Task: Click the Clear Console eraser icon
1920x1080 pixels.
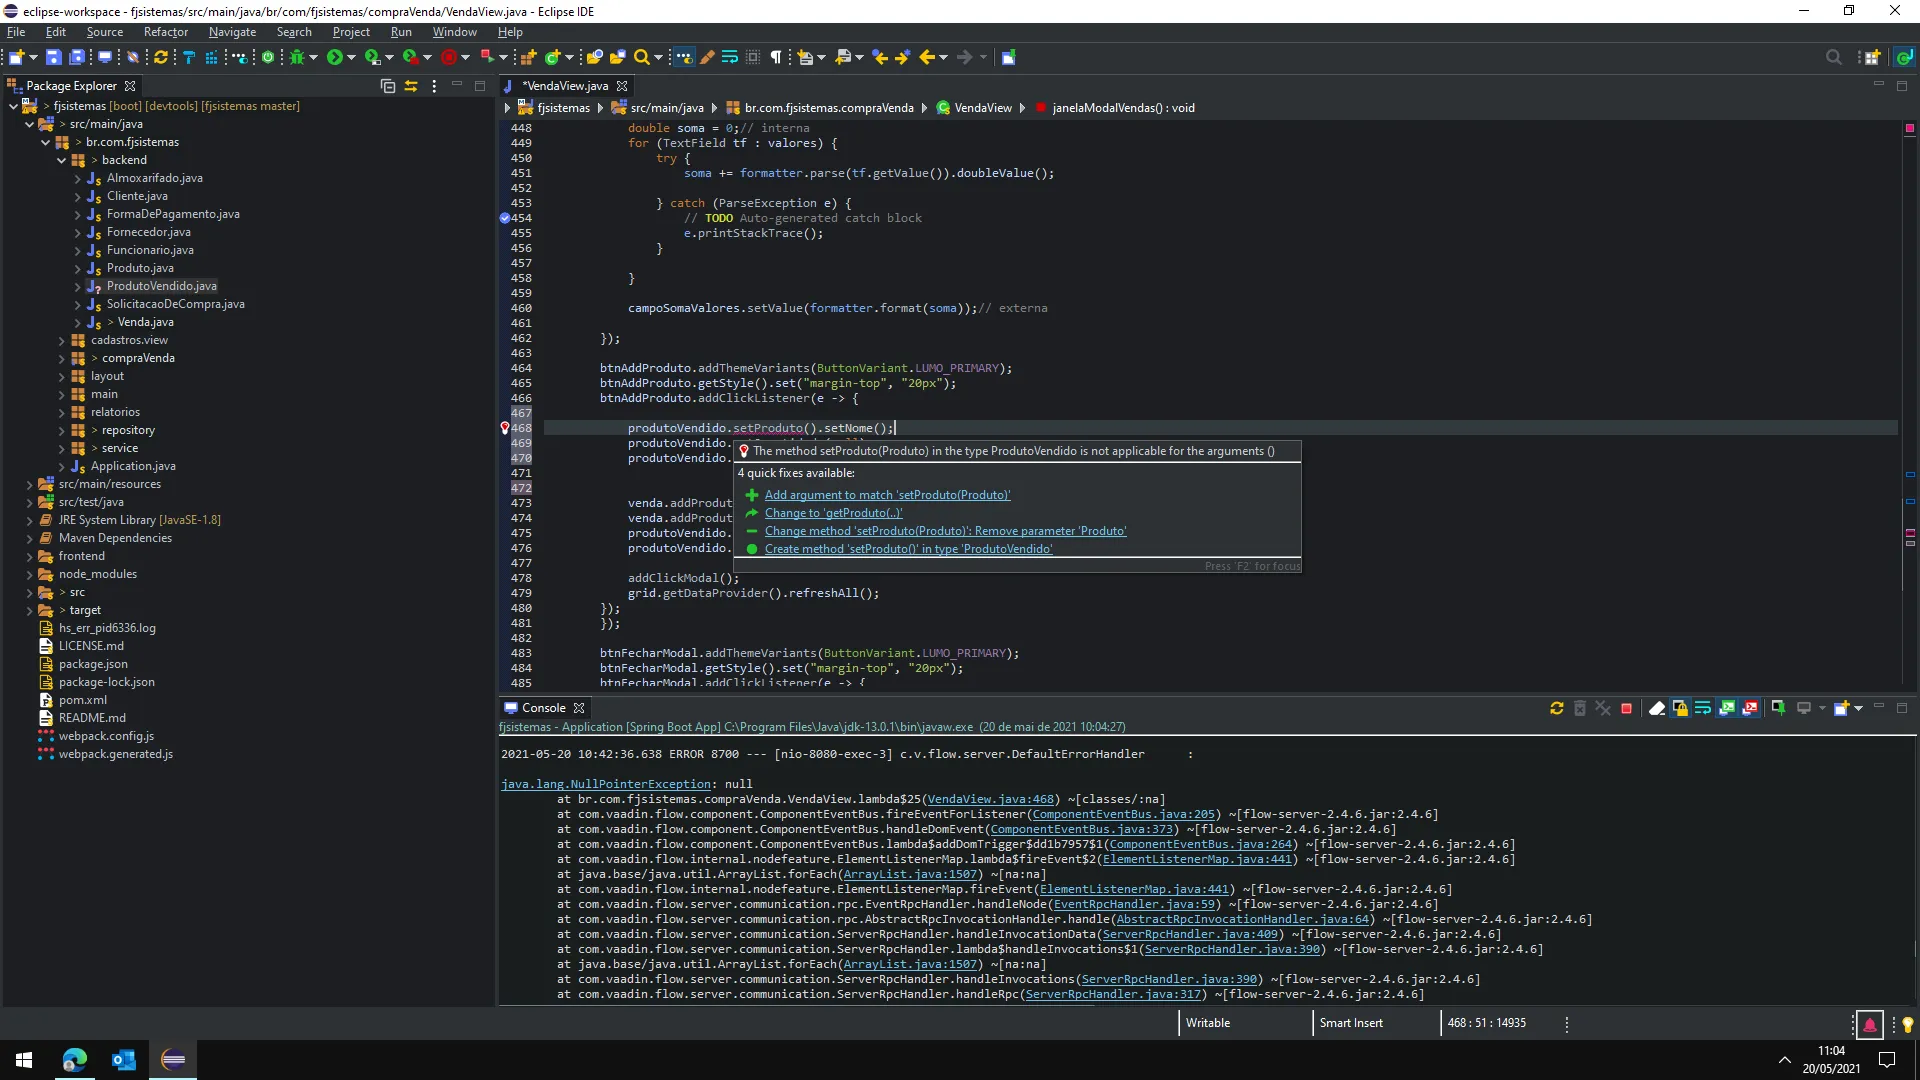Action: 1657,708
